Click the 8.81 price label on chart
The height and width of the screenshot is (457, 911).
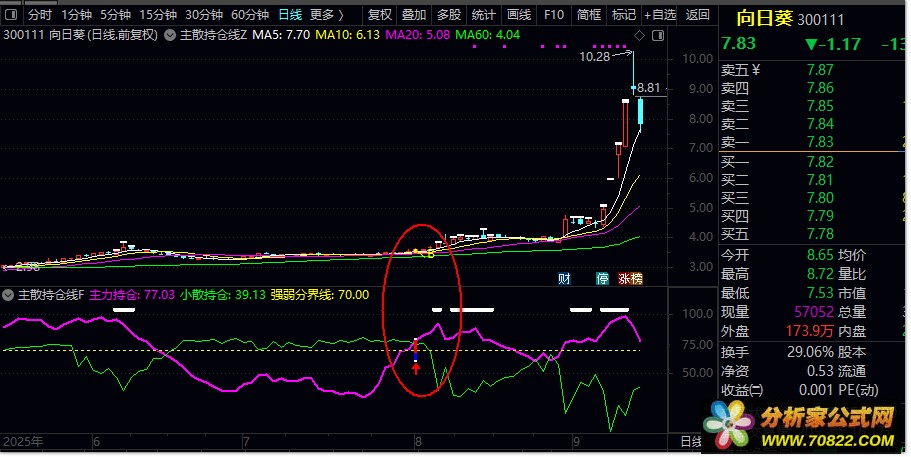(648, 88)
